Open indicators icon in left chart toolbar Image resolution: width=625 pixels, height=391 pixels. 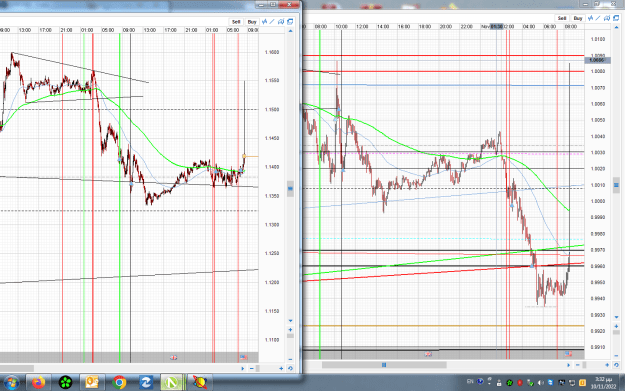click(x=264, y=22)
